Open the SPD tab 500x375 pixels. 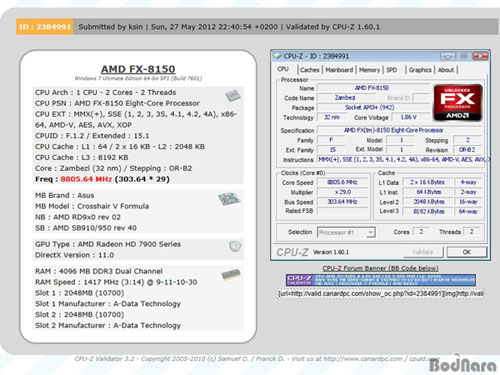[392, 70]
